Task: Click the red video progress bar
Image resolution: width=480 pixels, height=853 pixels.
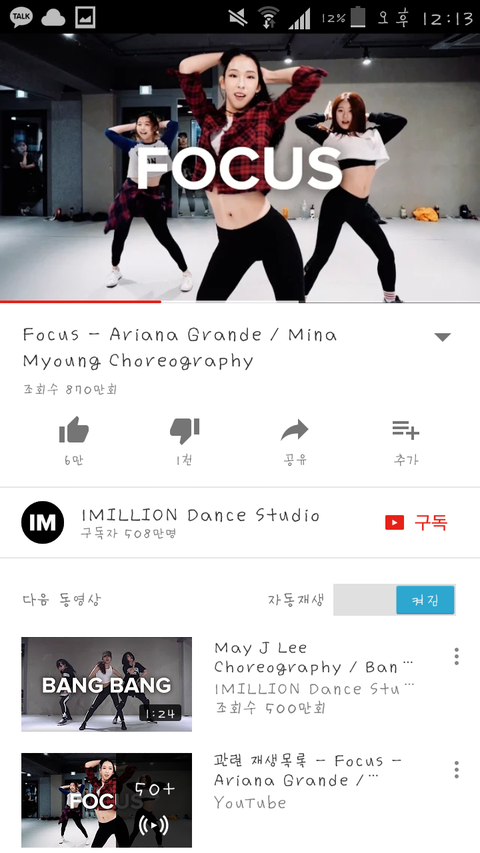Action: point(81,301)
